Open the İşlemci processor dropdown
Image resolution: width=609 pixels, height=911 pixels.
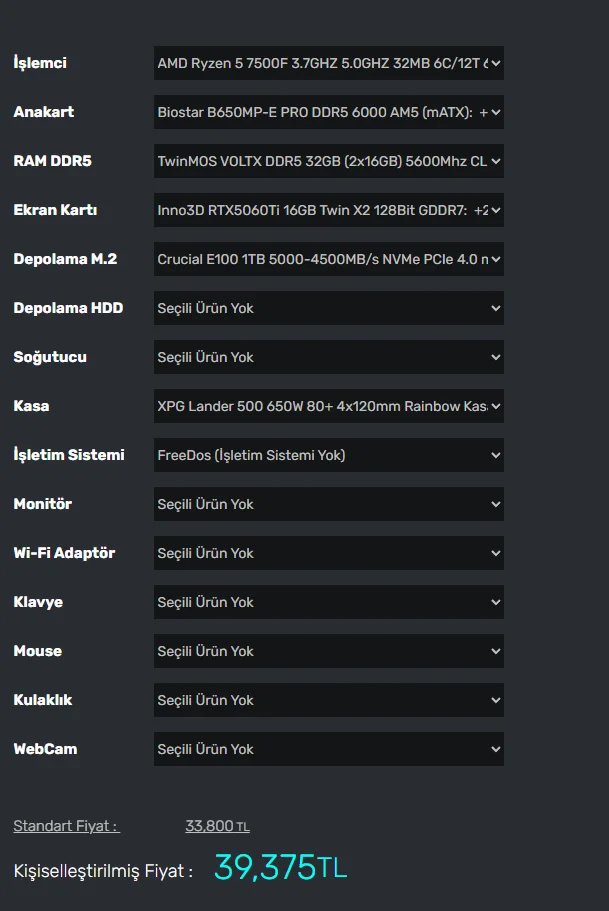(328, 64)
